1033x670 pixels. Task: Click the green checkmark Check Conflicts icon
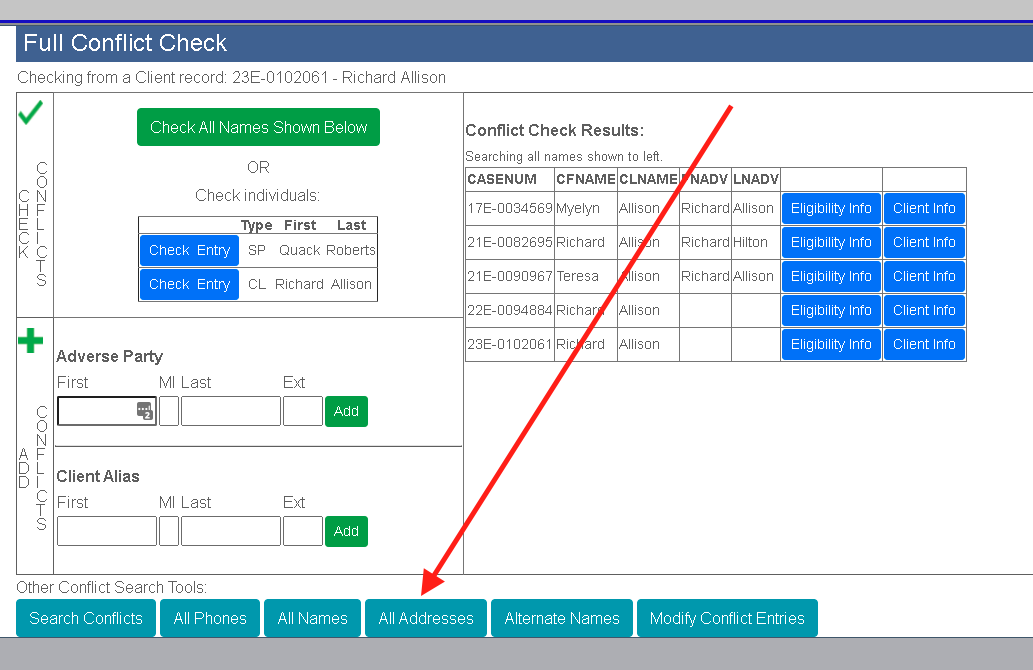click(x=31, y=113)
